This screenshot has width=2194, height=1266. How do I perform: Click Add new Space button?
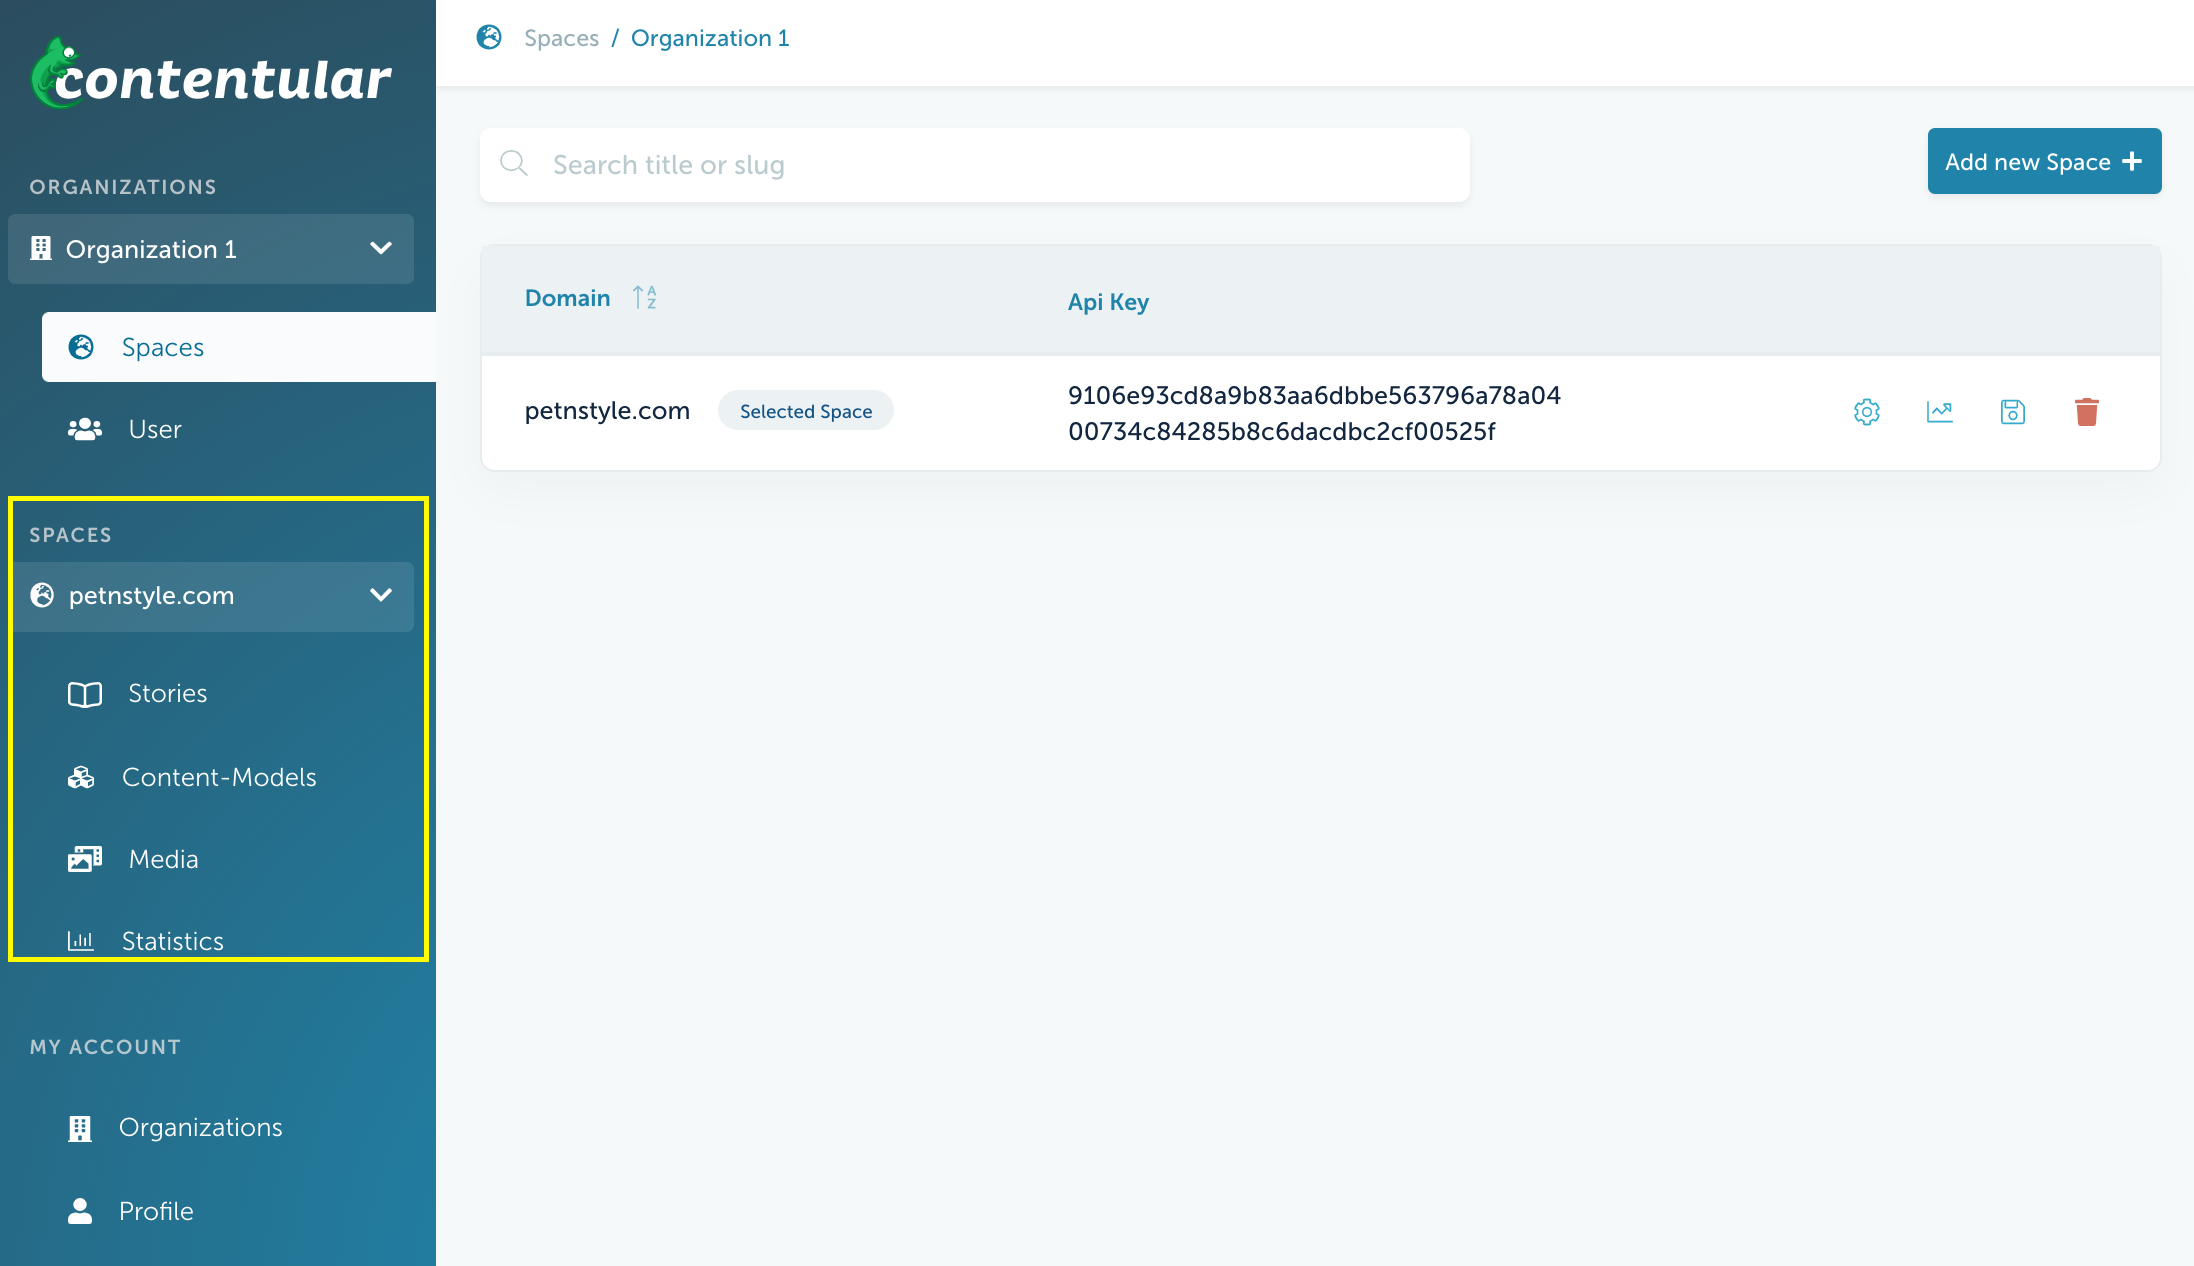pyautogui.click(x=2044, y=161)
